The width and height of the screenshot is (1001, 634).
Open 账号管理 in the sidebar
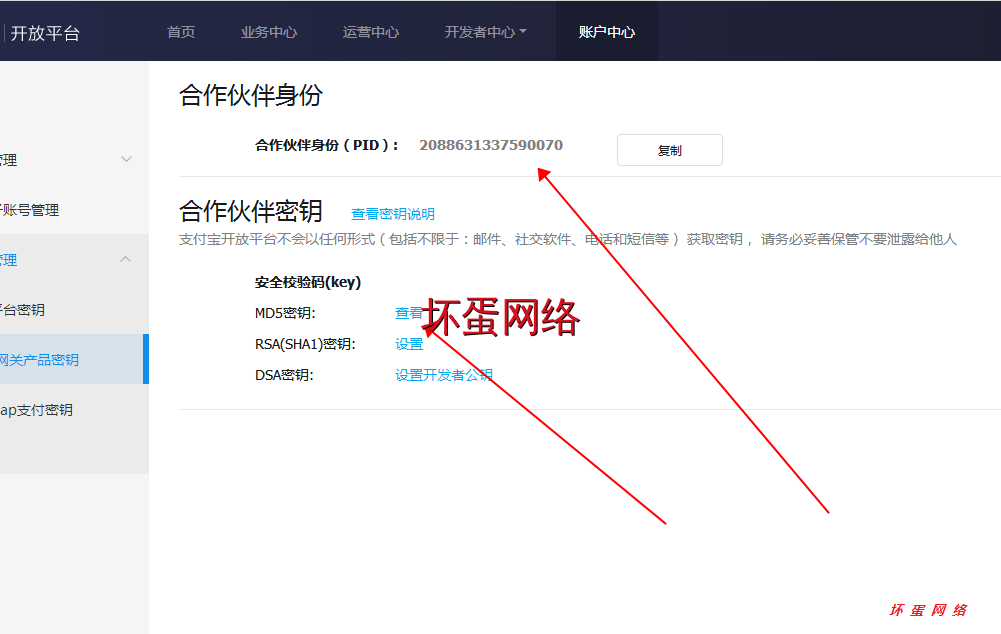[x=32, y=210]
